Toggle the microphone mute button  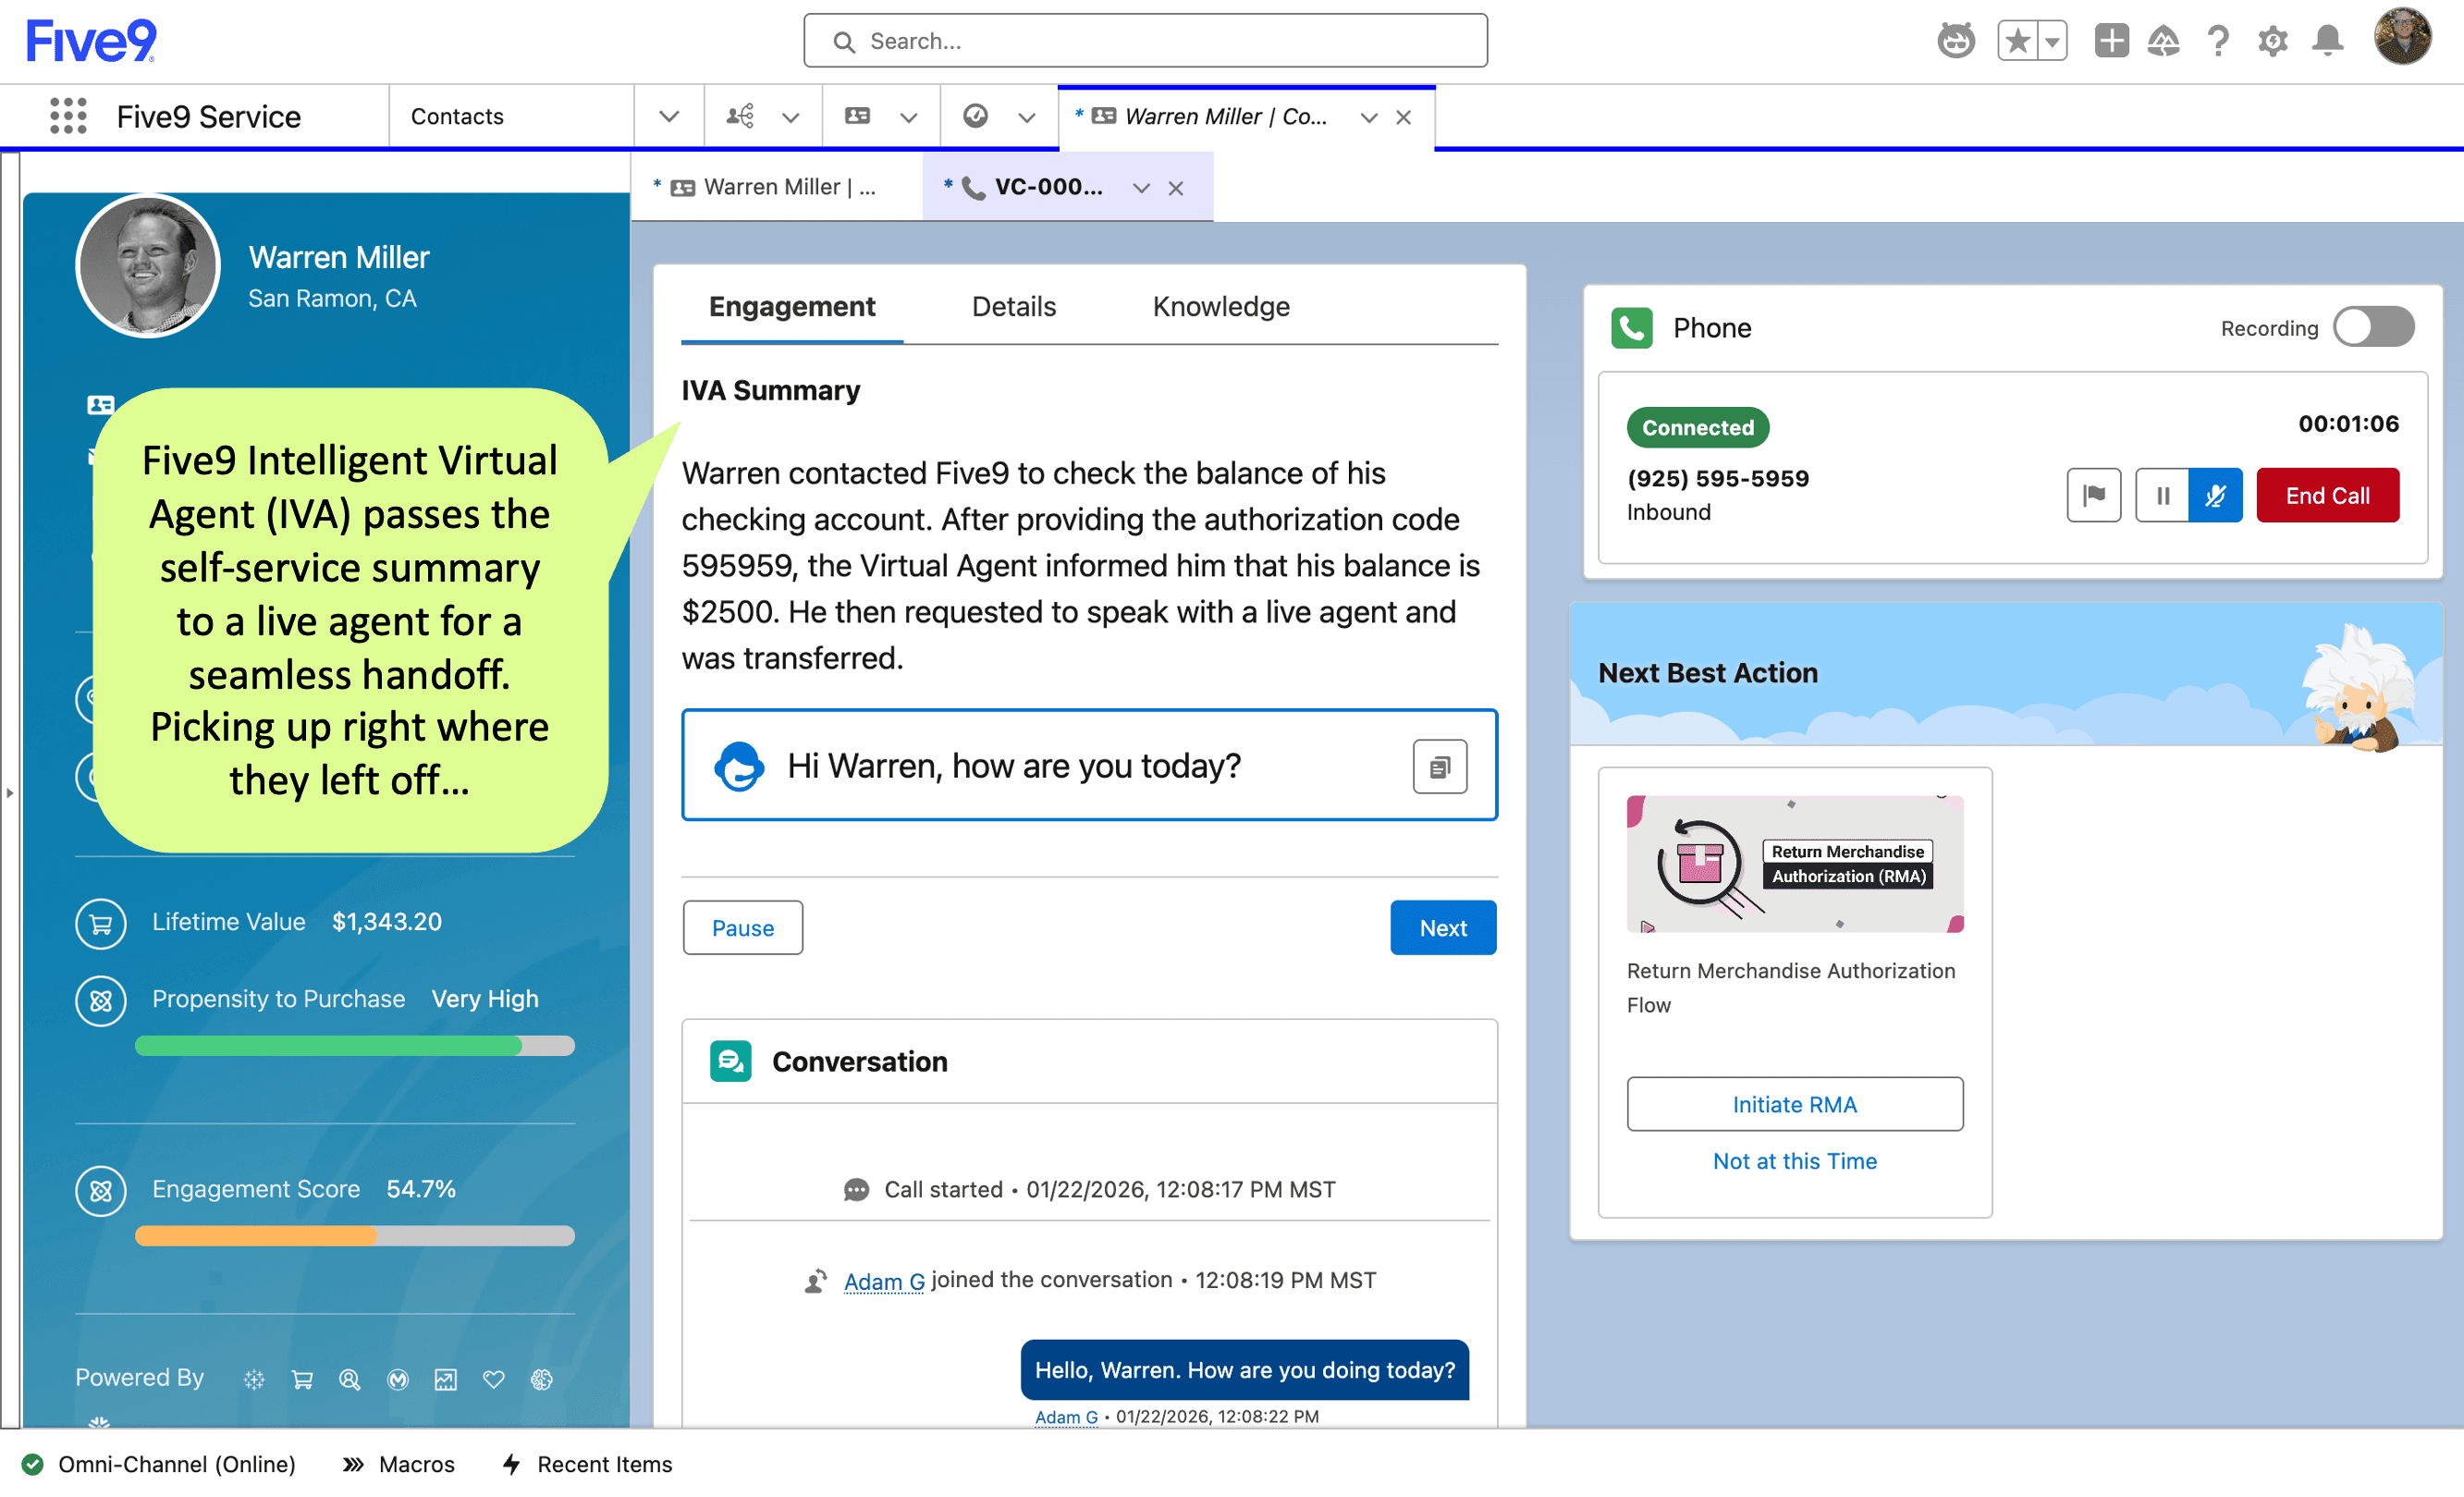click(2215, 495)
